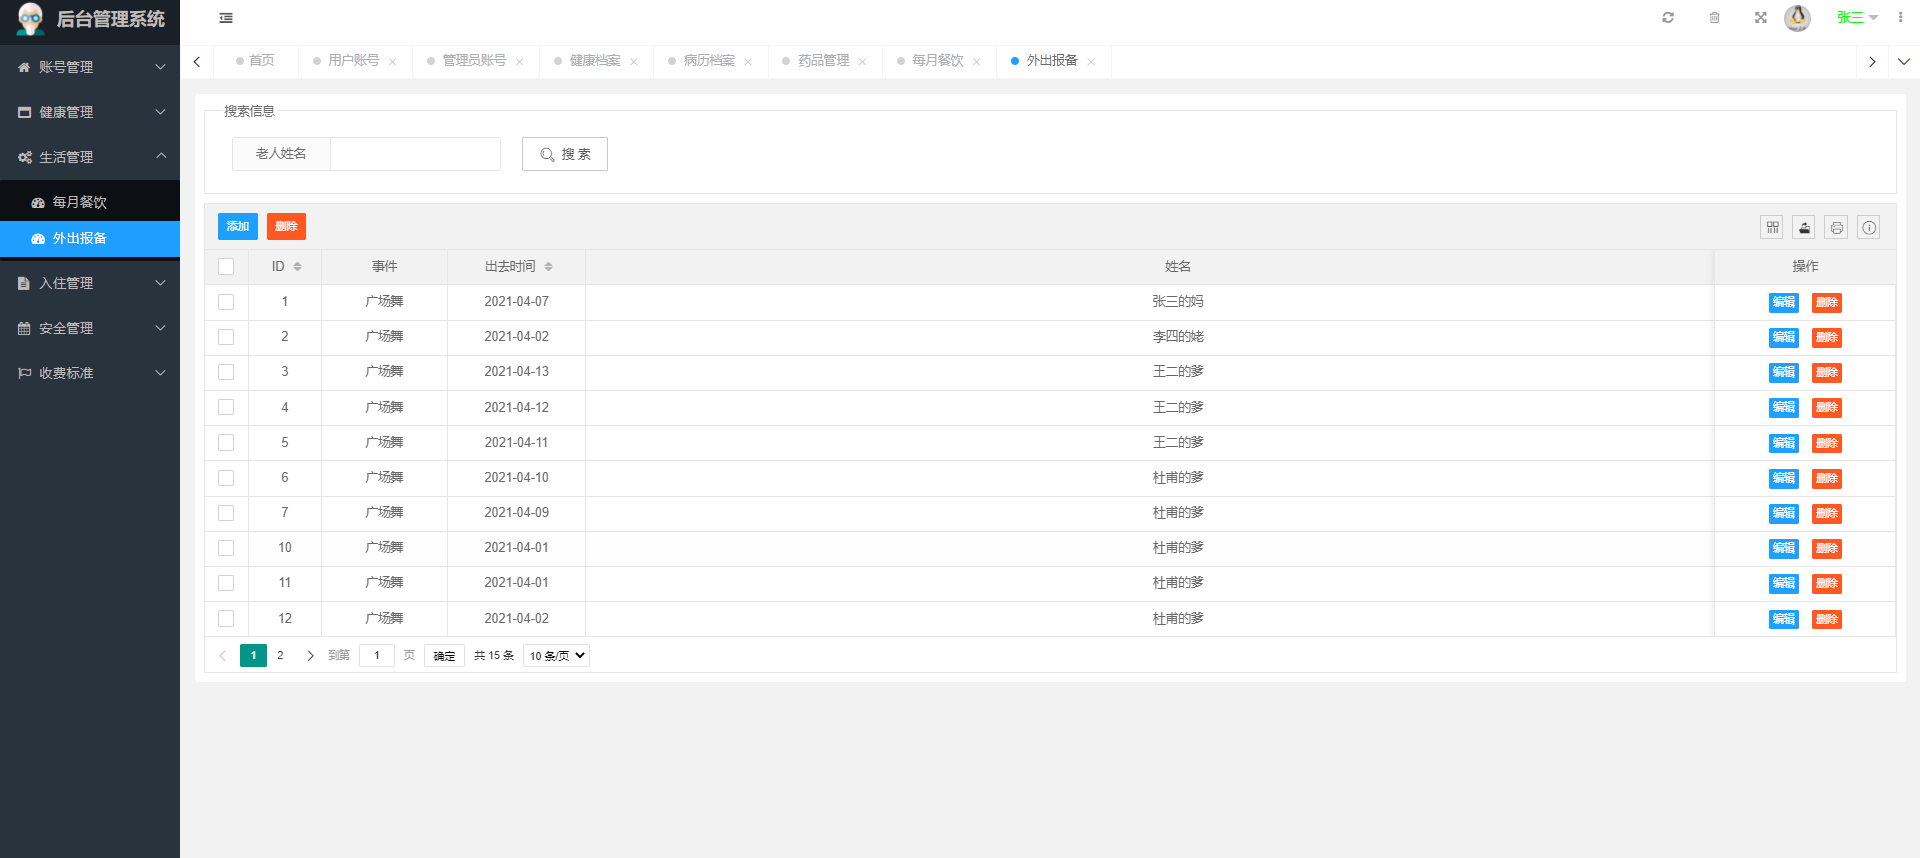Close the 每月餐饮 tab
Viewport: 1920px width, 858px height.
[x=977, y=62]
